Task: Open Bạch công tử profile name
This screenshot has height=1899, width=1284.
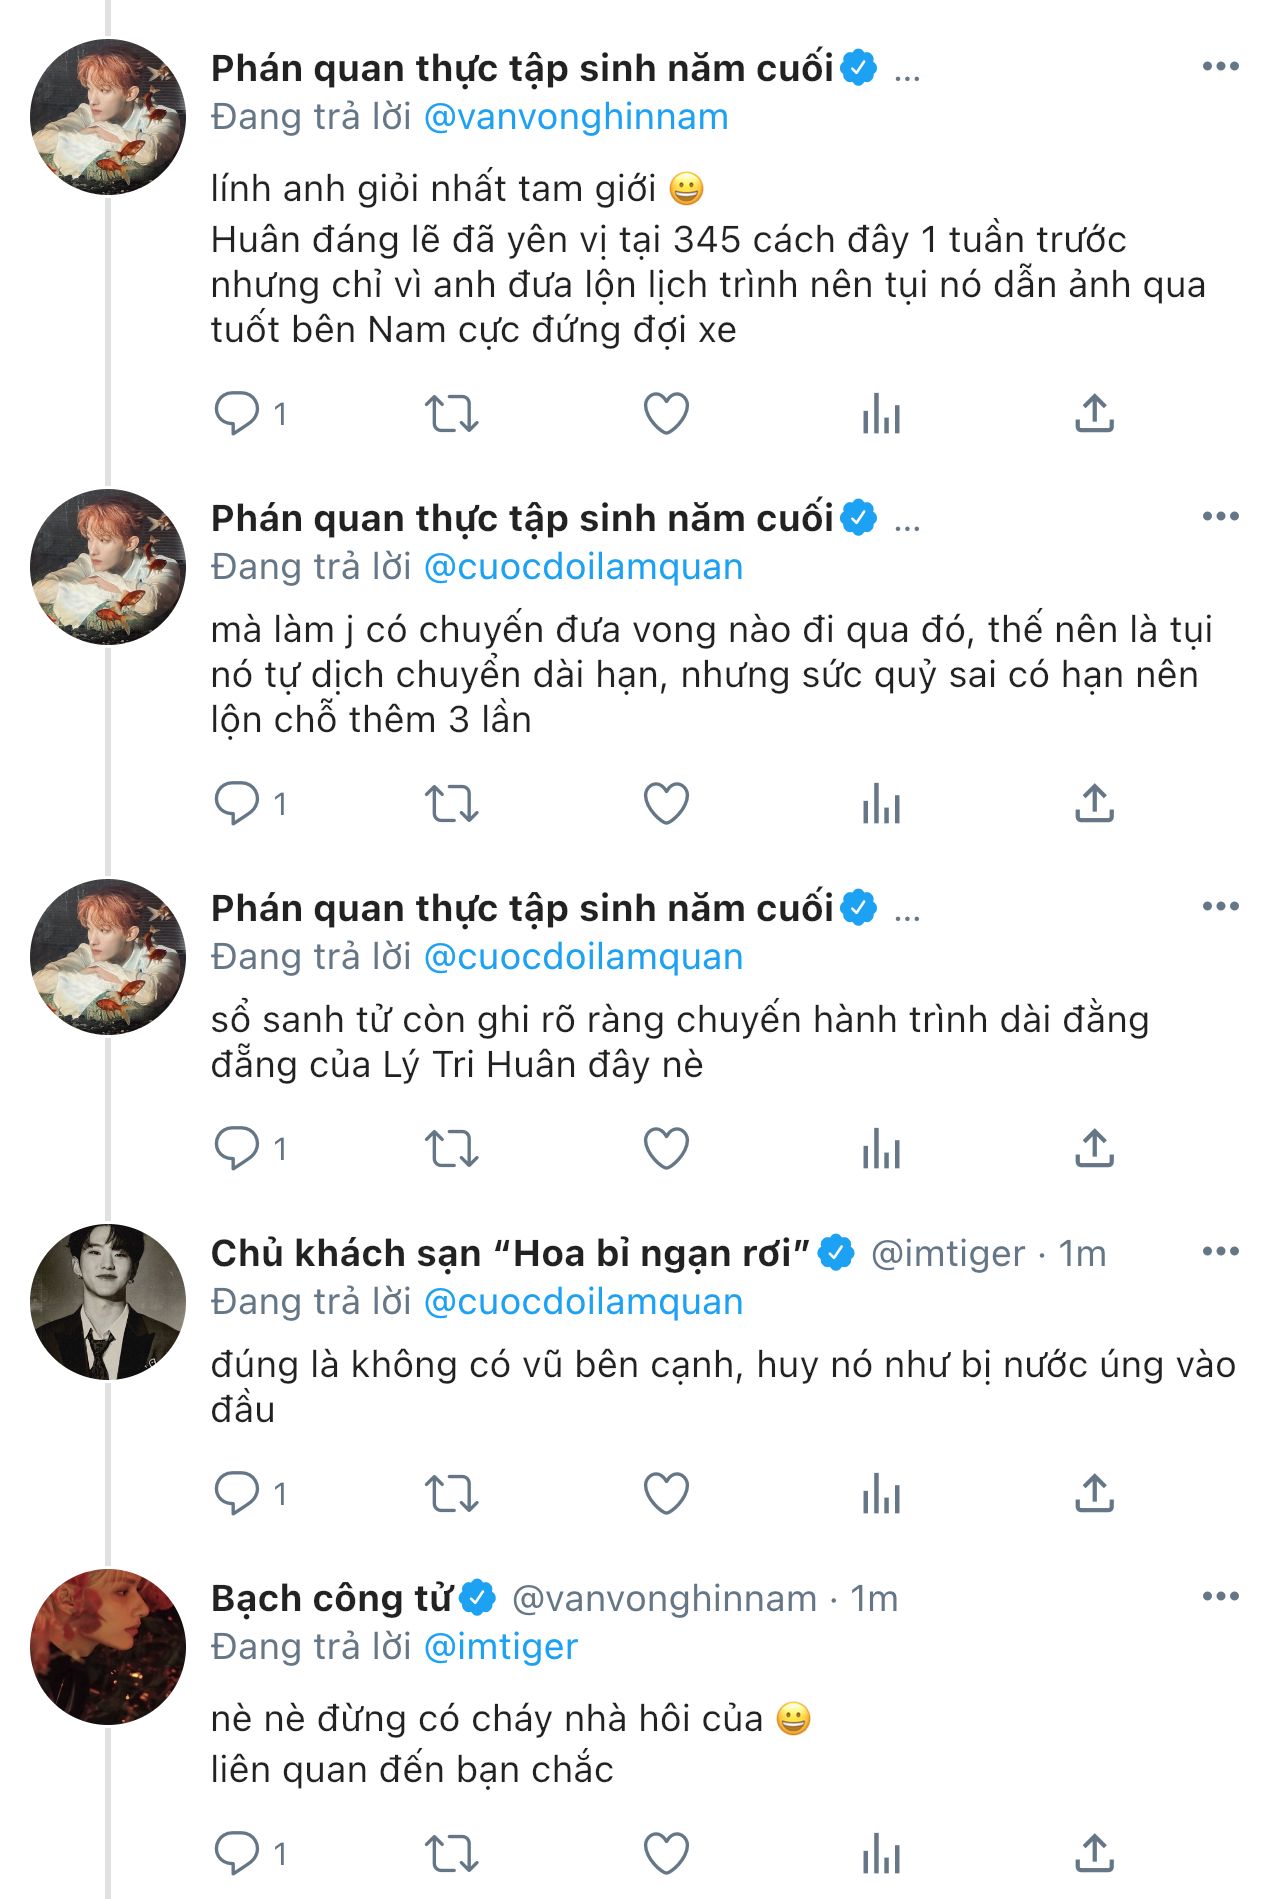Action: pos(331,1598)
